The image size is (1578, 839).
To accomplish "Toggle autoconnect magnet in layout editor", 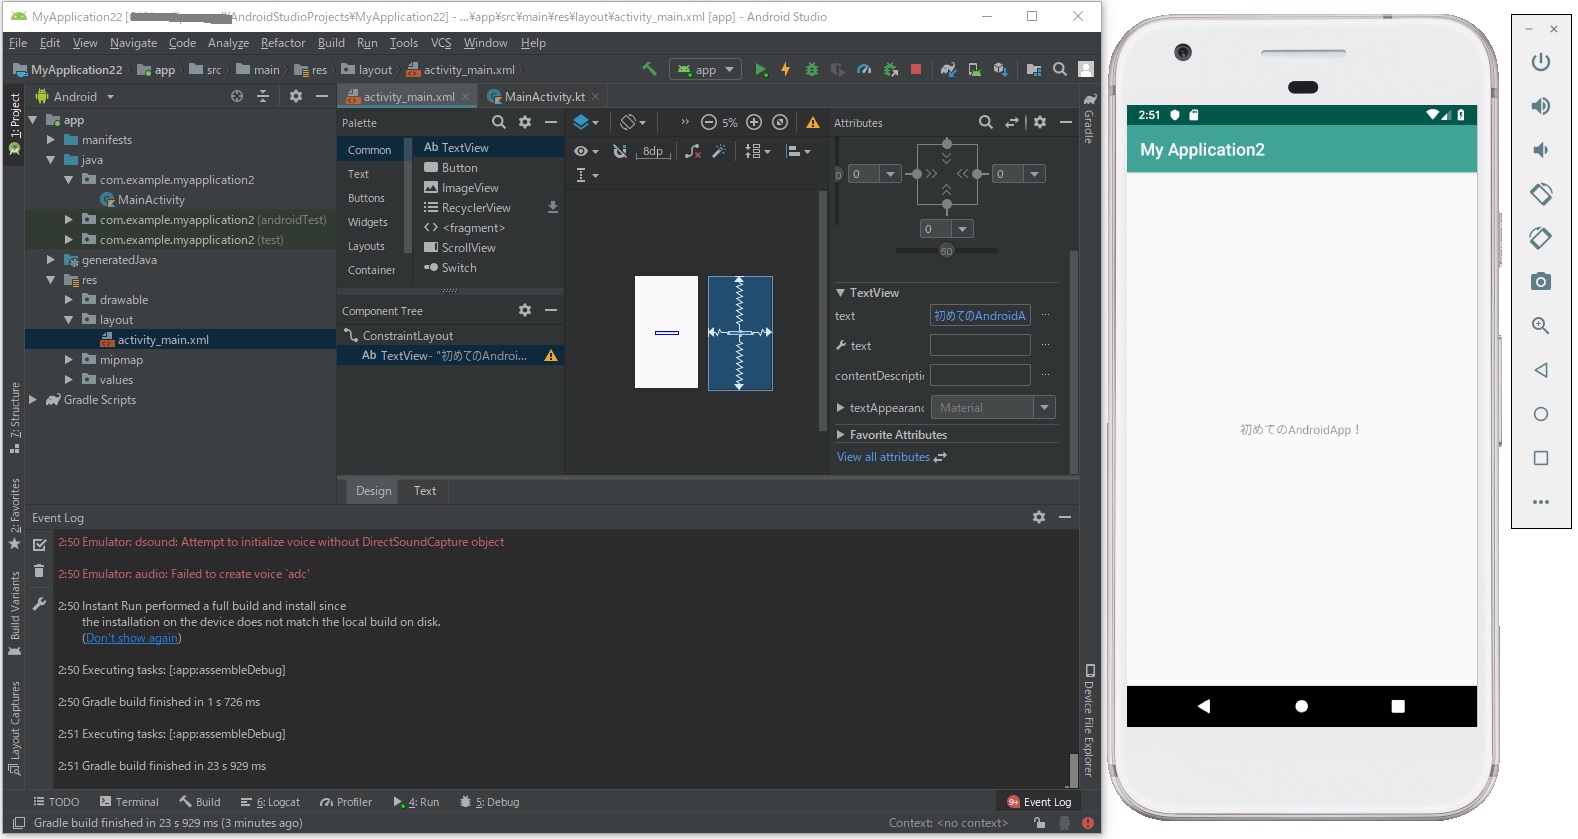I will coord(620,151).
